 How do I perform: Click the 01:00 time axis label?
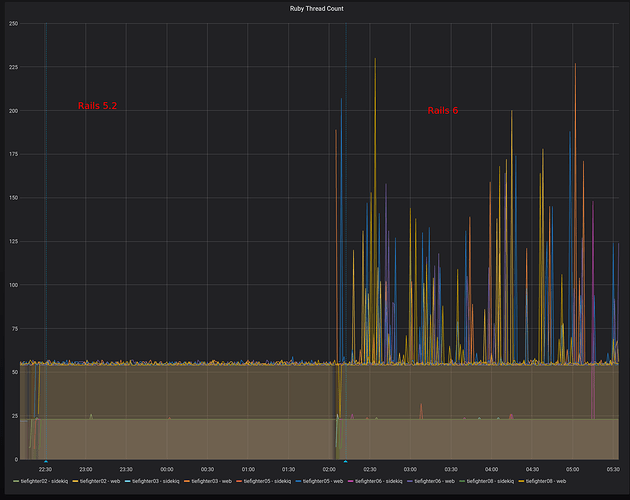pyautogui.click(x=248, y=469)
